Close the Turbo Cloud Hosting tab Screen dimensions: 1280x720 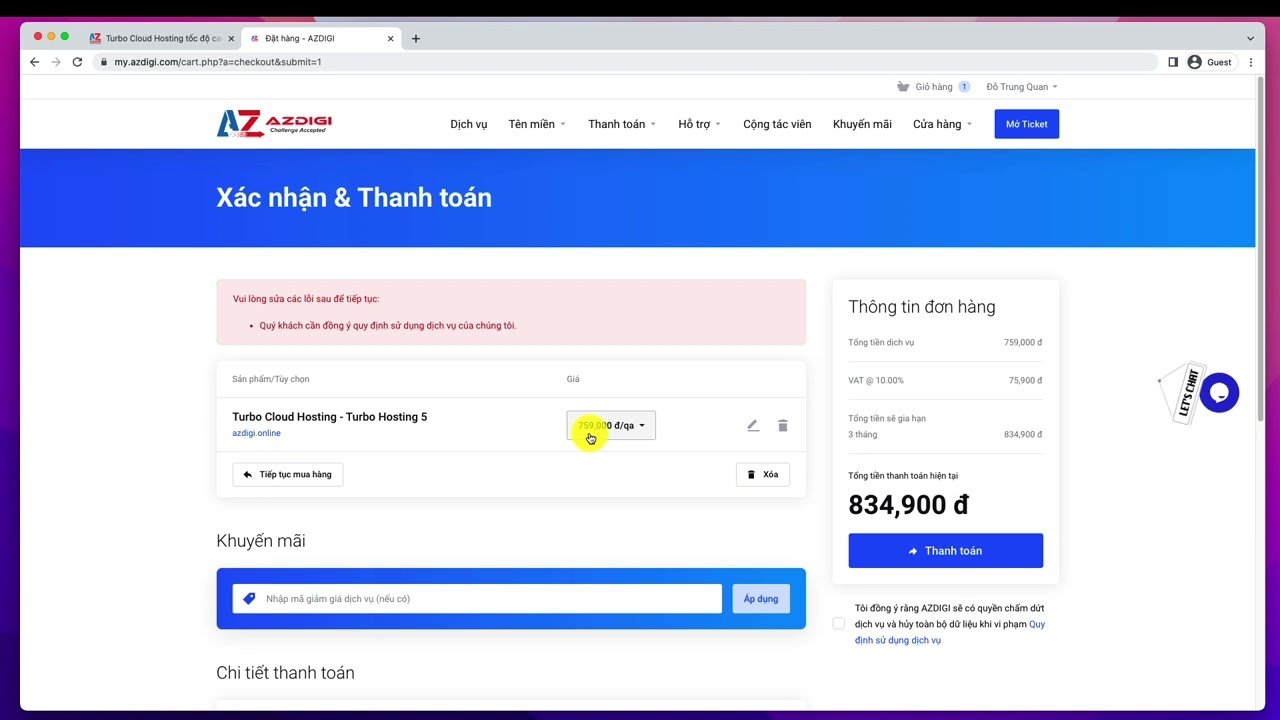coord(231,39)
